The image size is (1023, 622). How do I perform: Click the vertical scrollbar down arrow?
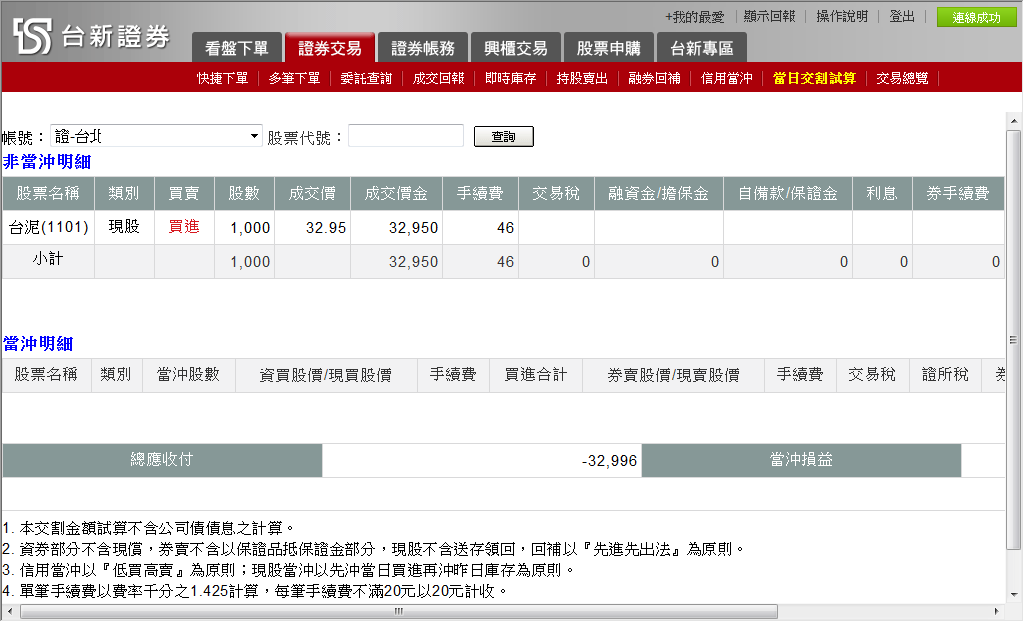click(1014, 592)
